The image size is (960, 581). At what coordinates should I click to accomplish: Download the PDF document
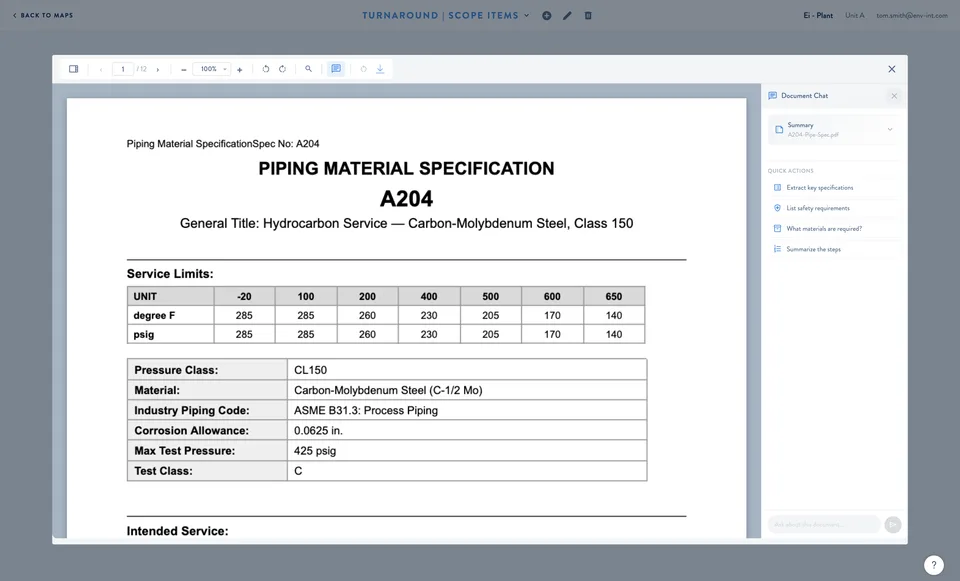[380, 69]
